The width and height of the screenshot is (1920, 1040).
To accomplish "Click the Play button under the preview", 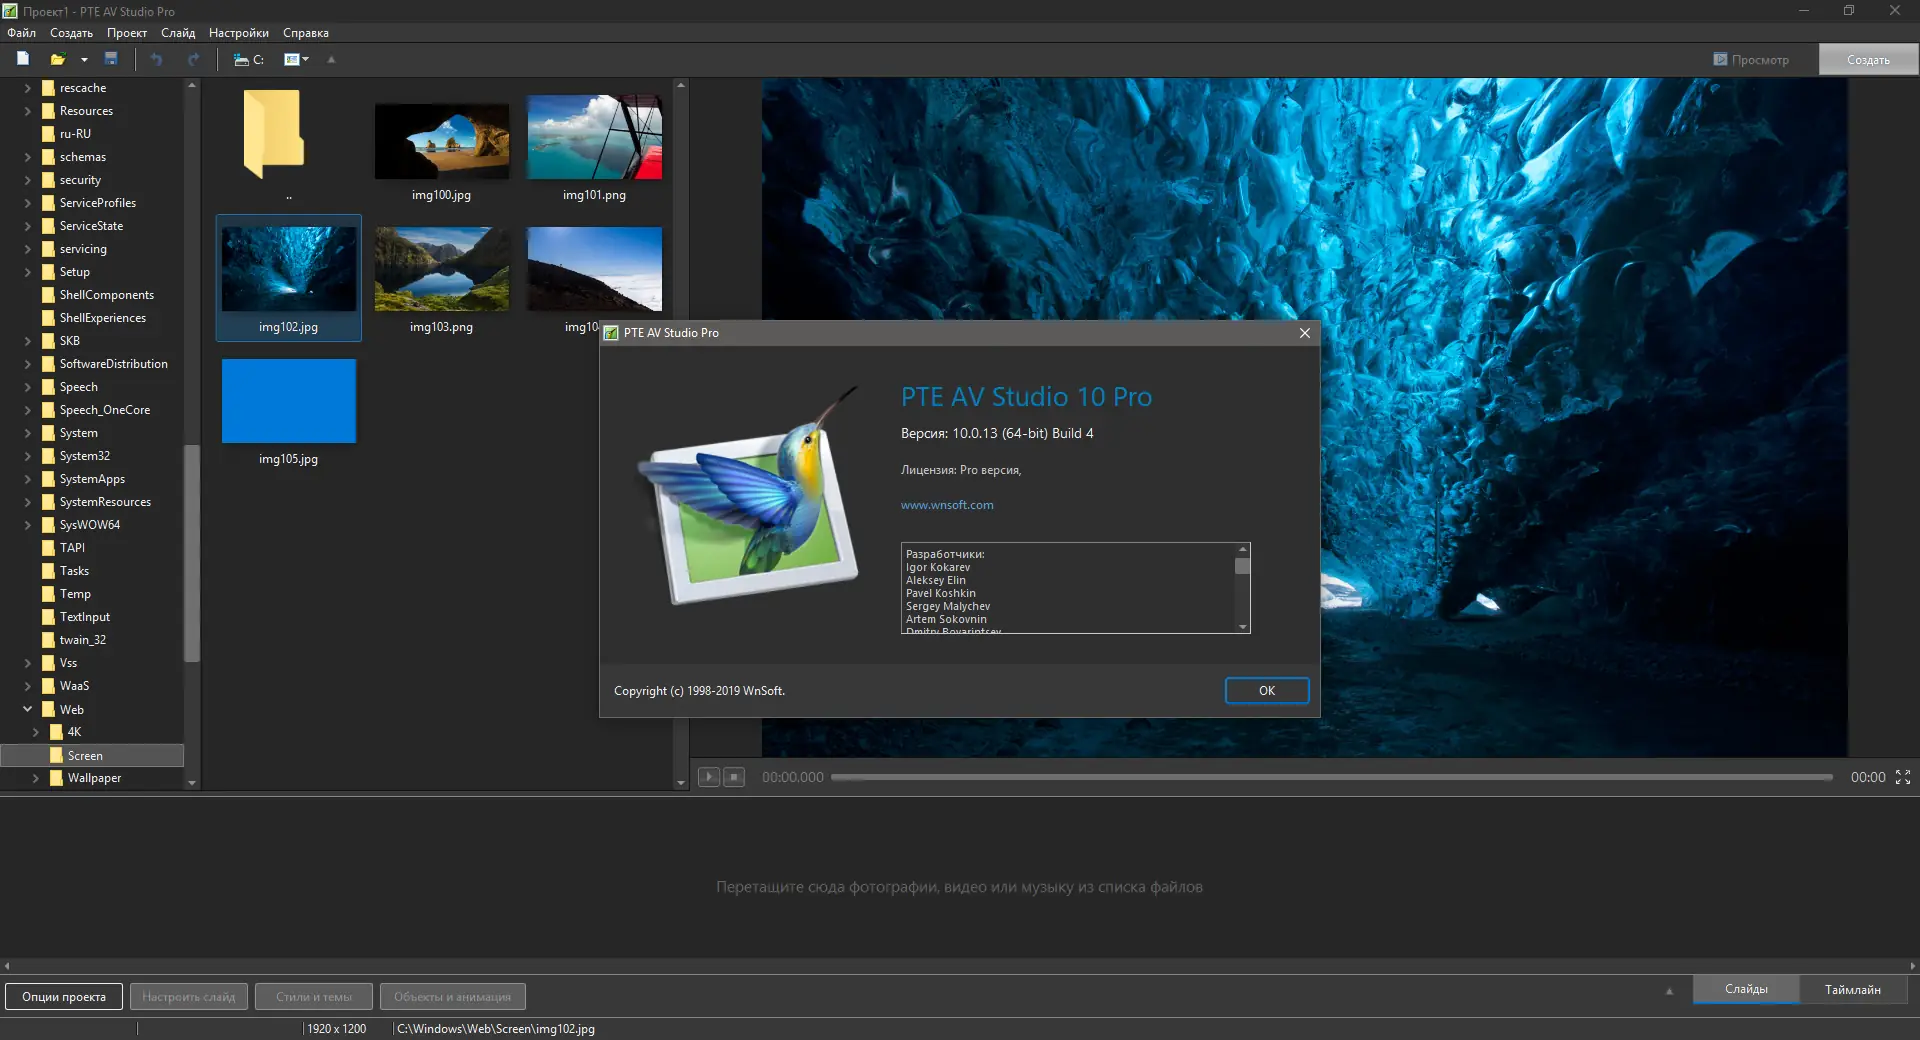I will pyautogui.click(x=709, y=777).
